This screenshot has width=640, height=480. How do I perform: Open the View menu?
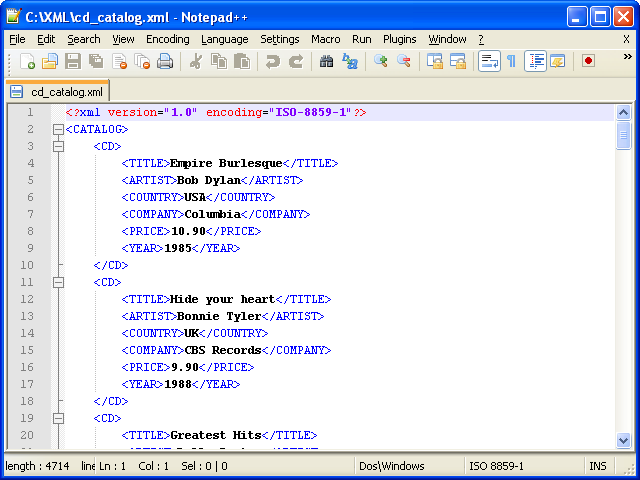123,39
